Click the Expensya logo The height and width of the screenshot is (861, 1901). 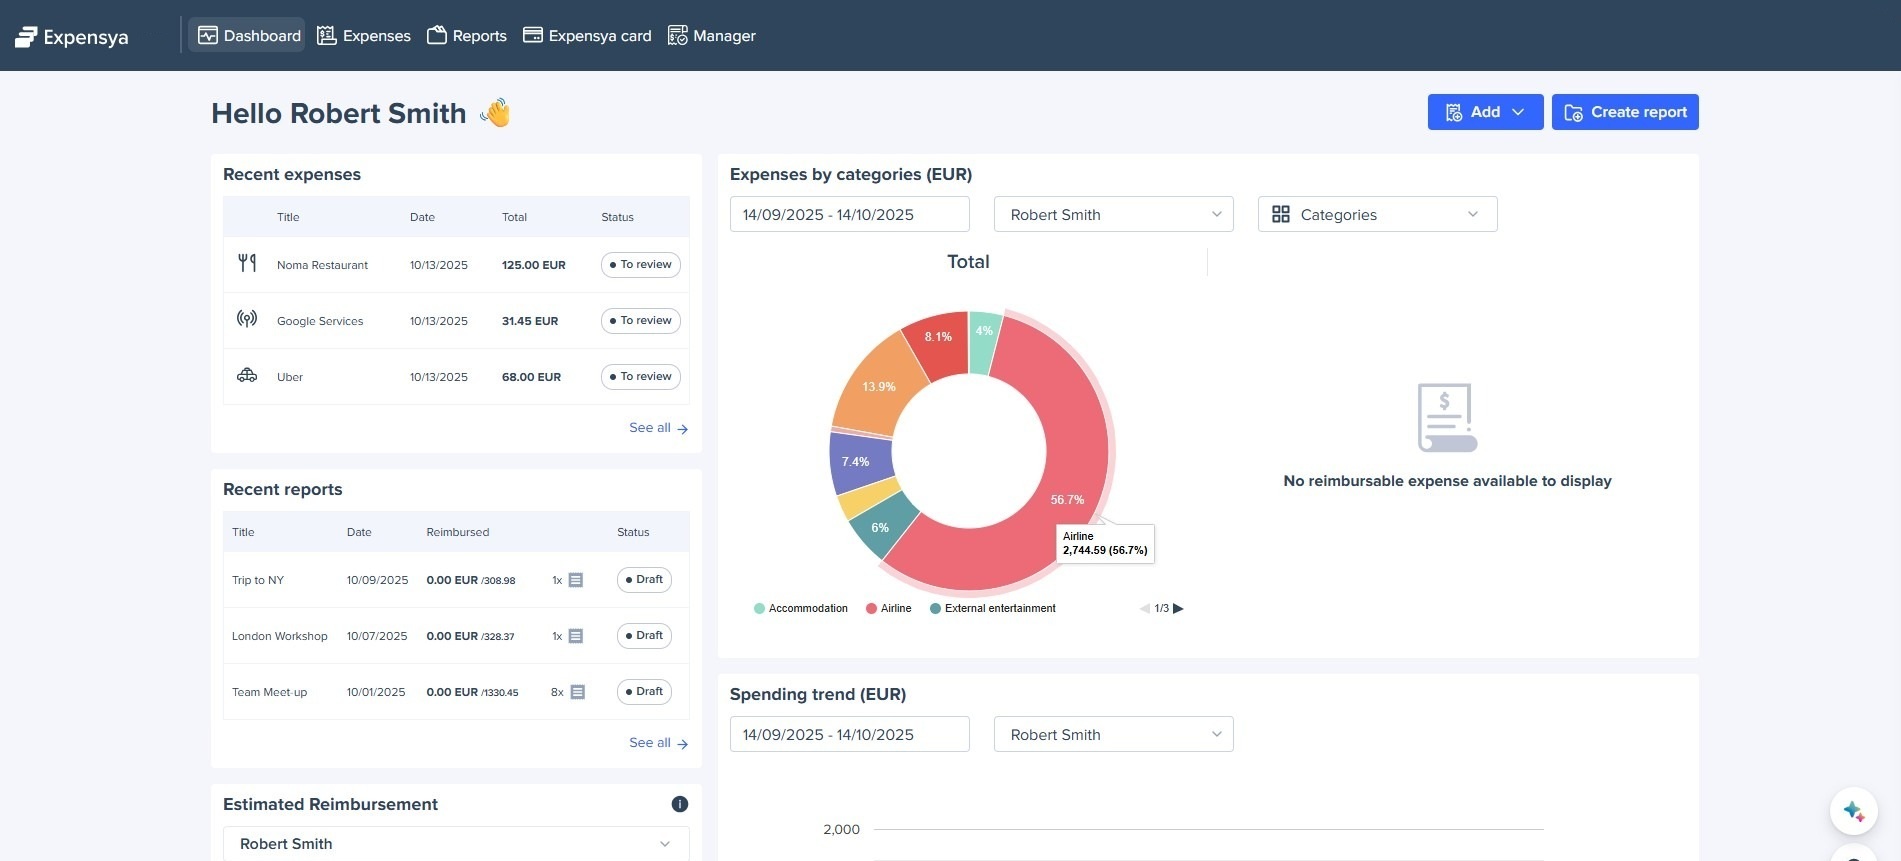coord(71,37)
